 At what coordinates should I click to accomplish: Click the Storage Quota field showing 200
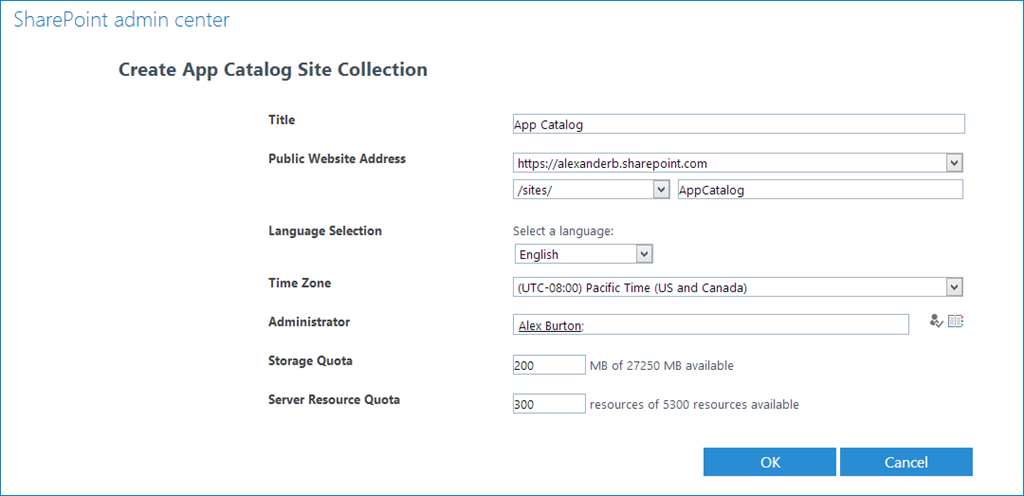tap(549, 365)
